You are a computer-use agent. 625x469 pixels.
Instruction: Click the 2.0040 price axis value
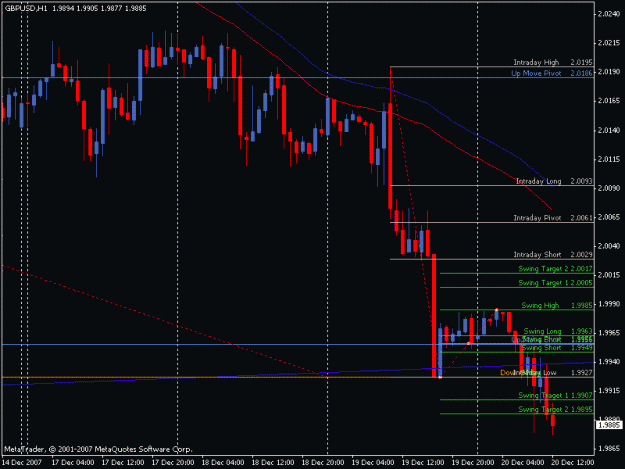(x=609, y=246)
